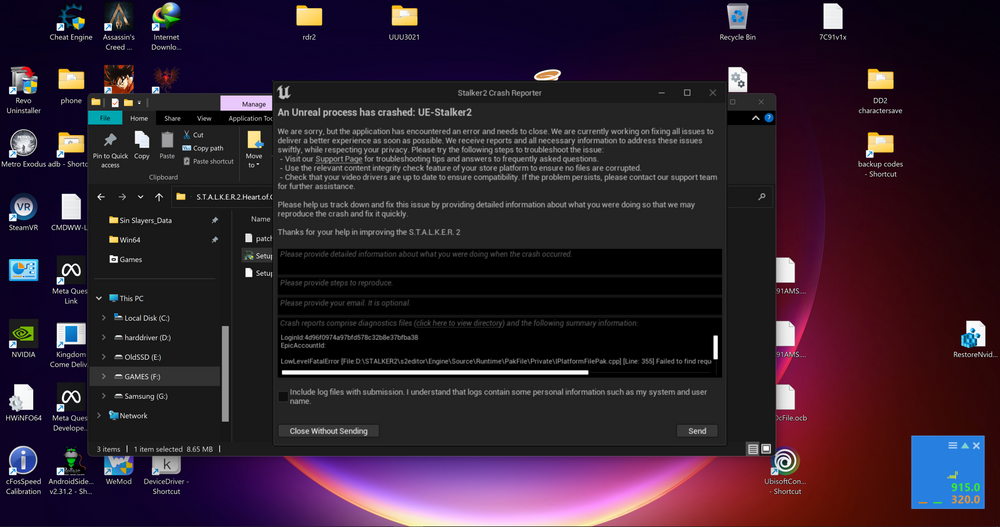Open Explorer help question mark icon
This screenshot has width=1000, height=527.
pos(768,118)
